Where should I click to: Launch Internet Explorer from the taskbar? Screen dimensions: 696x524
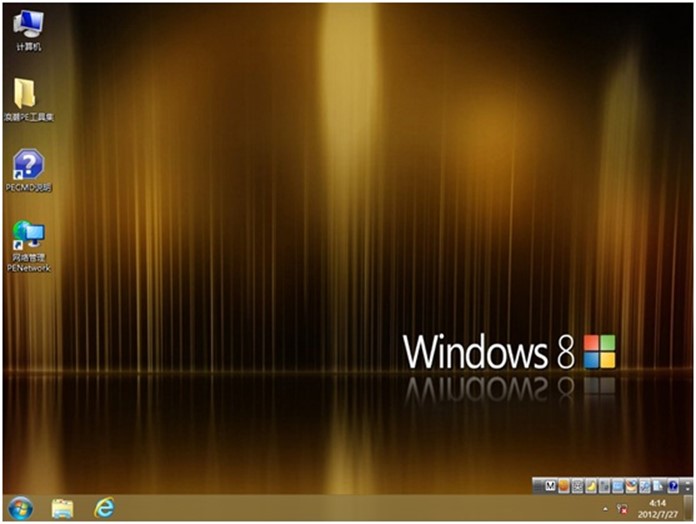pyautogui.click(x=104, y=508)
